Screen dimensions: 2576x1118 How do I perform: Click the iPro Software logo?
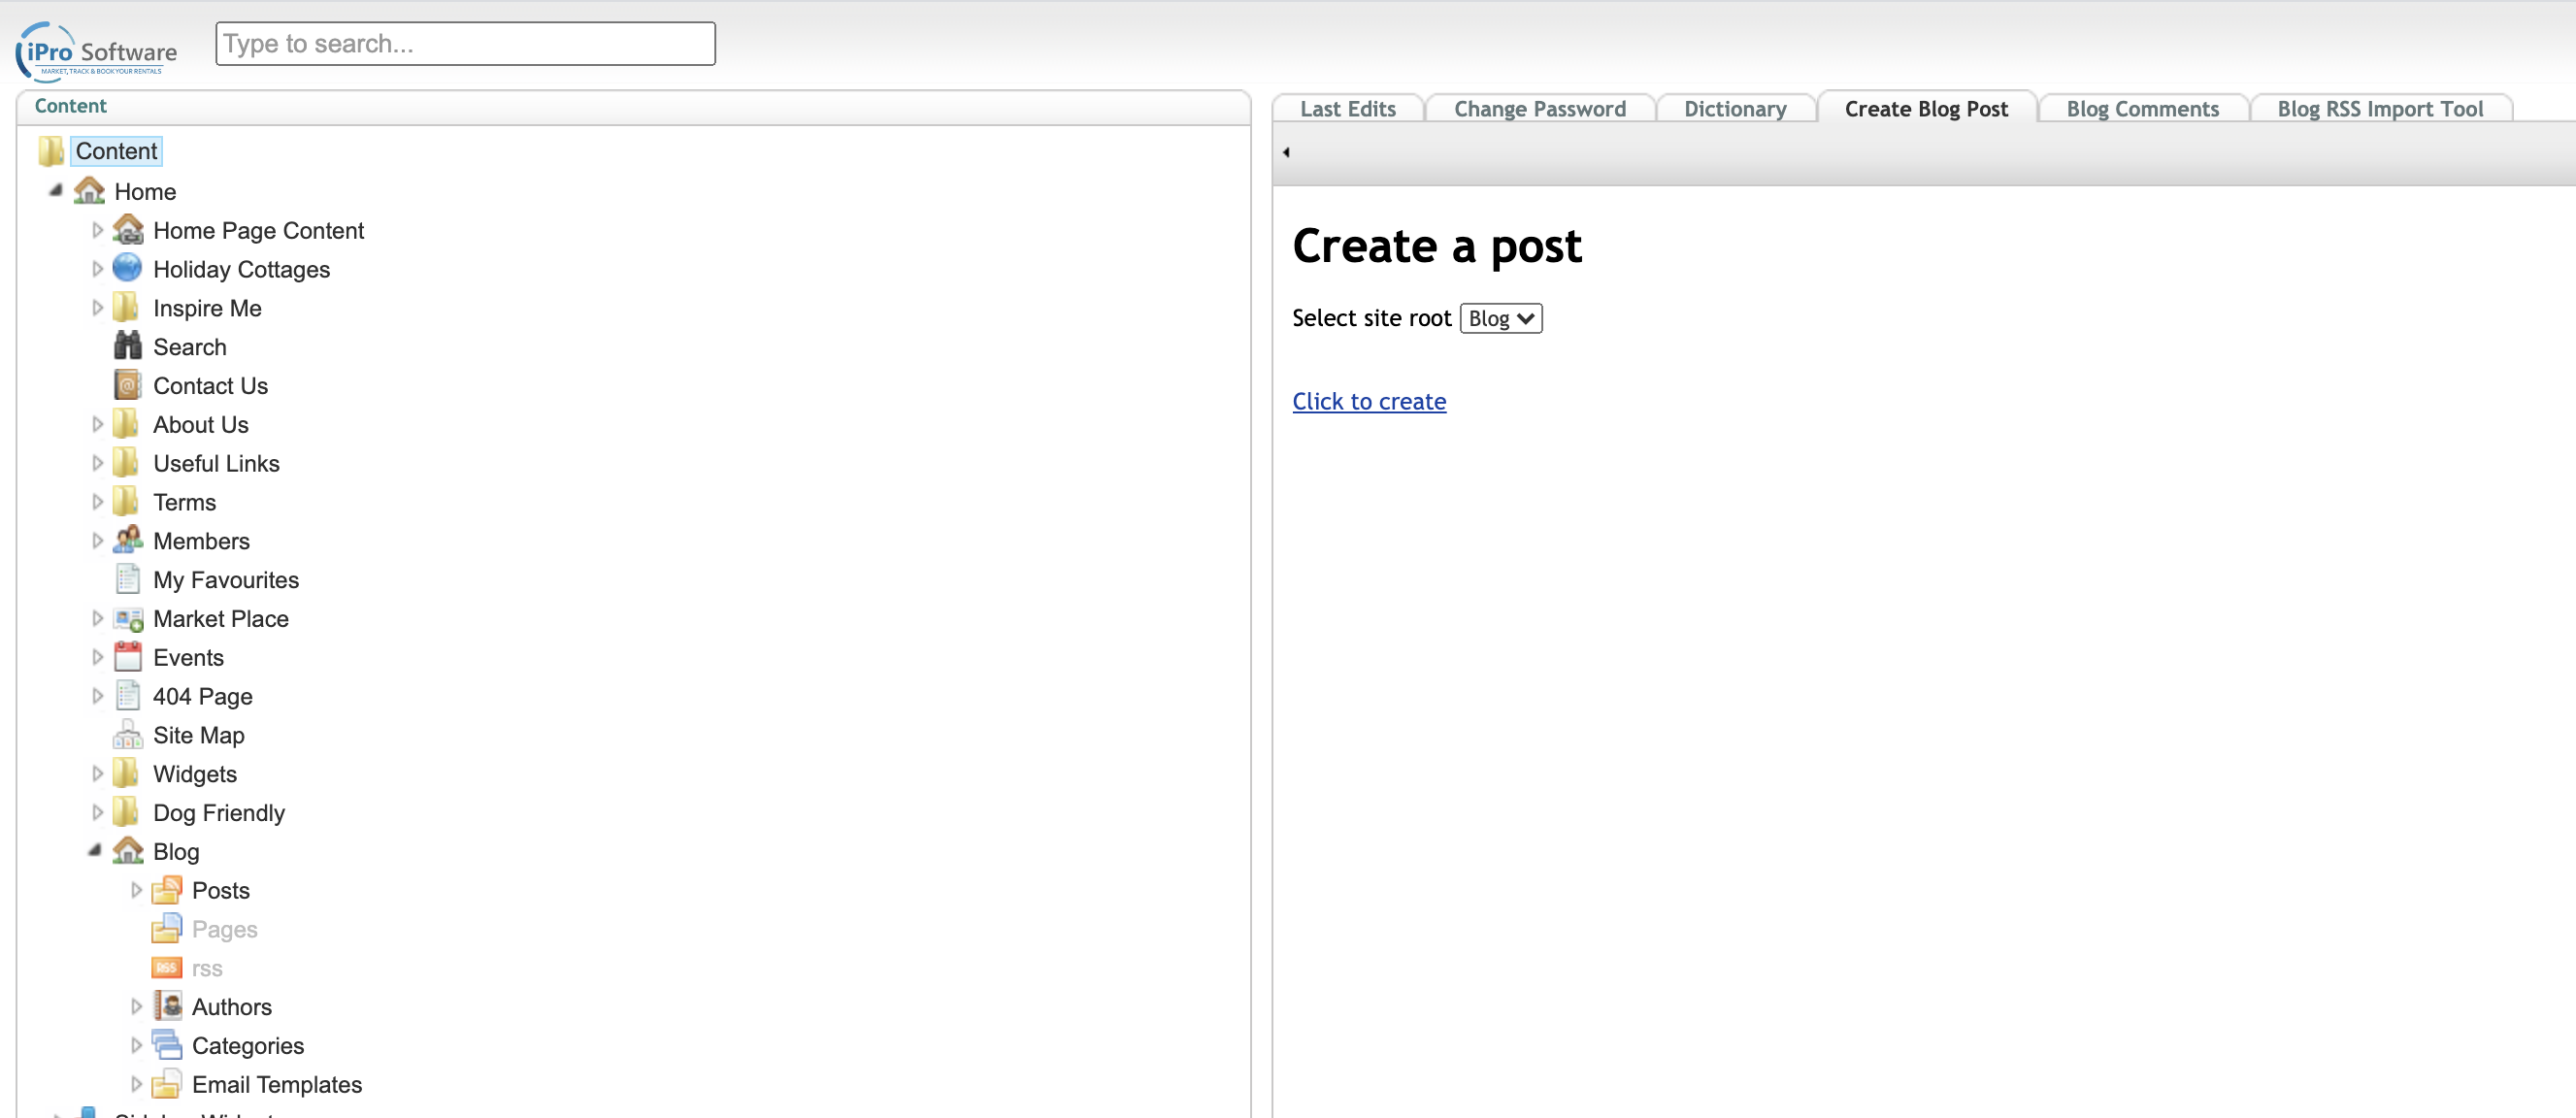click(96, 51)
